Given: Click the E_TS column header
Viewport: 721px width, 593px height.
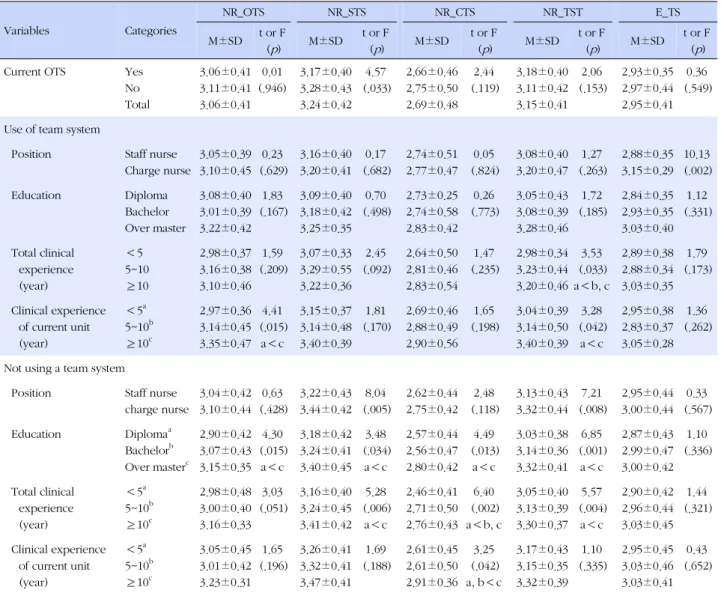Looking at the screenshot, I should pyautogui.click(x=668, y=12).
